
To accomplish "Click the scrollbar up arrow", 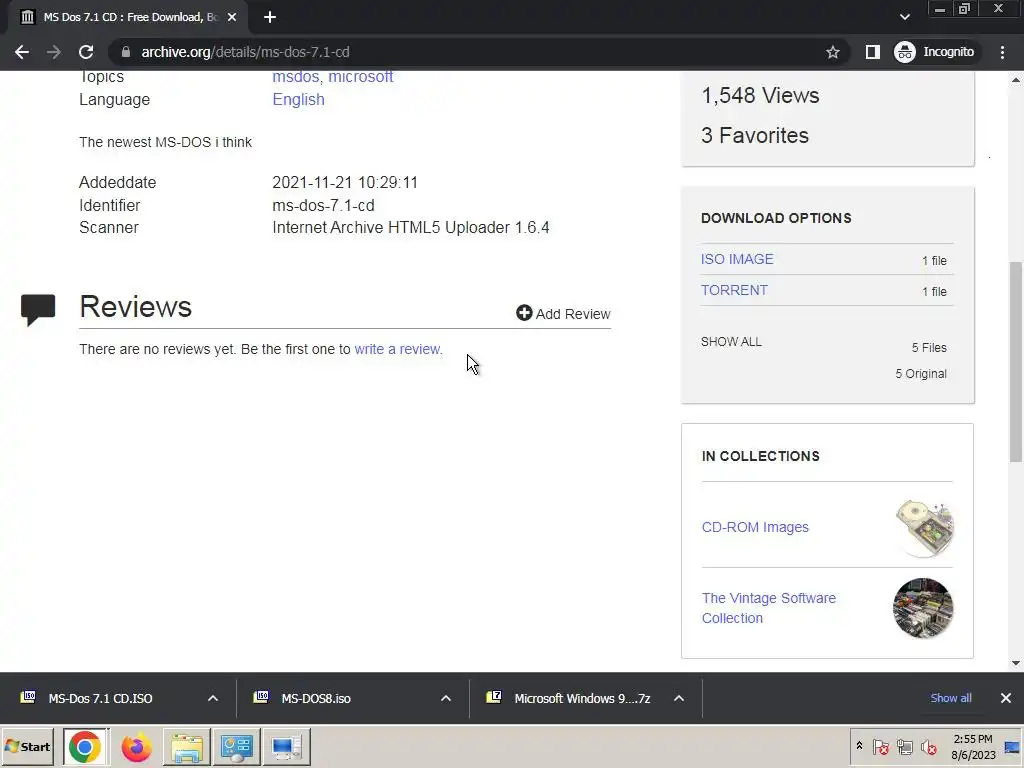I will coord(1016,80).
